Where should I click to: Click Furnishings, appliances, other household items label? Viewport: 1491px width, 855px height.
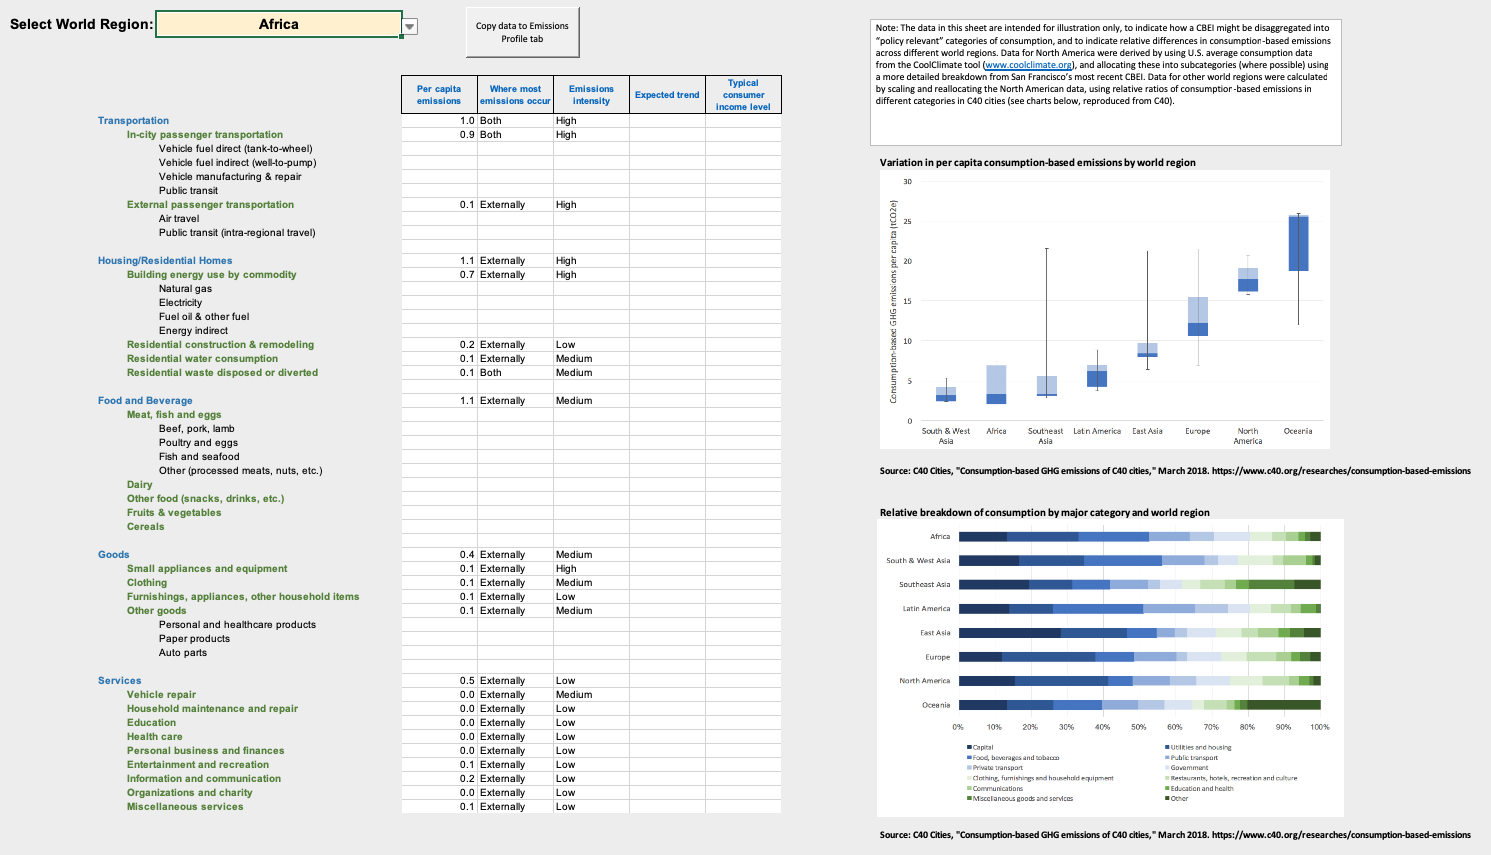(243, 596)
